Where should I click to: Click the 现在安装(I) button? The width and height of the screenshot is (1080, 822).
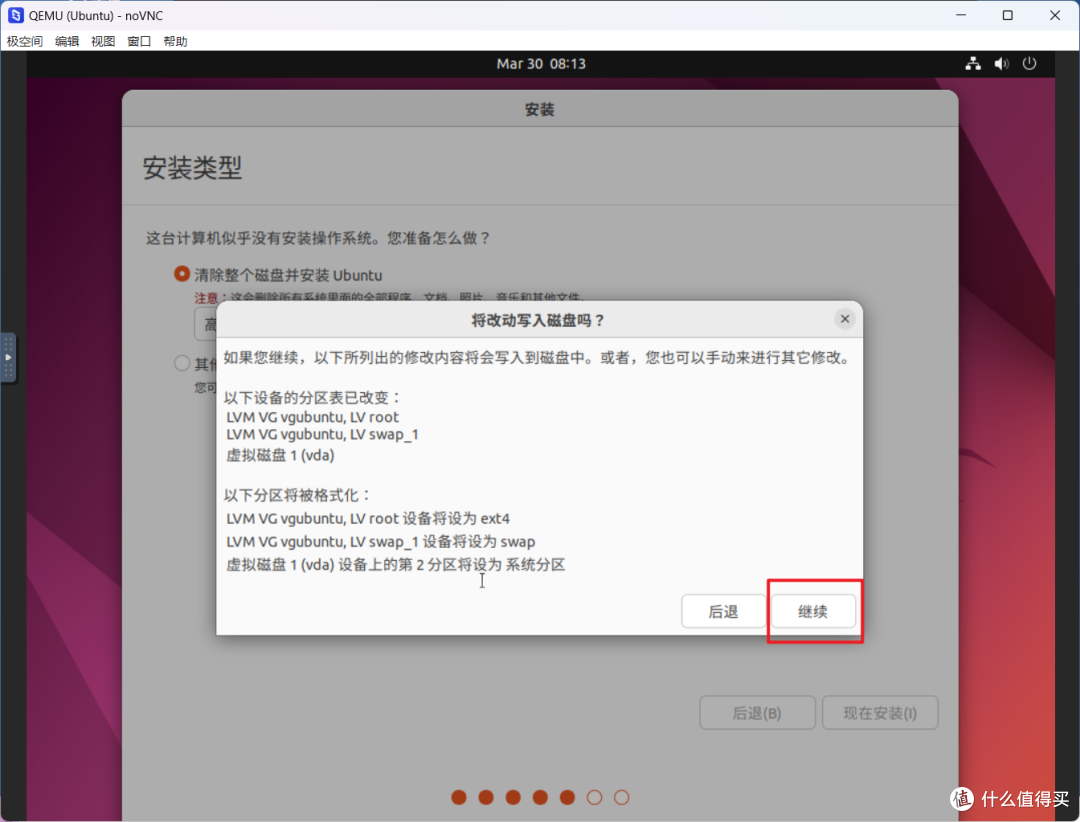pyautogui.click(x=880, y=713)
